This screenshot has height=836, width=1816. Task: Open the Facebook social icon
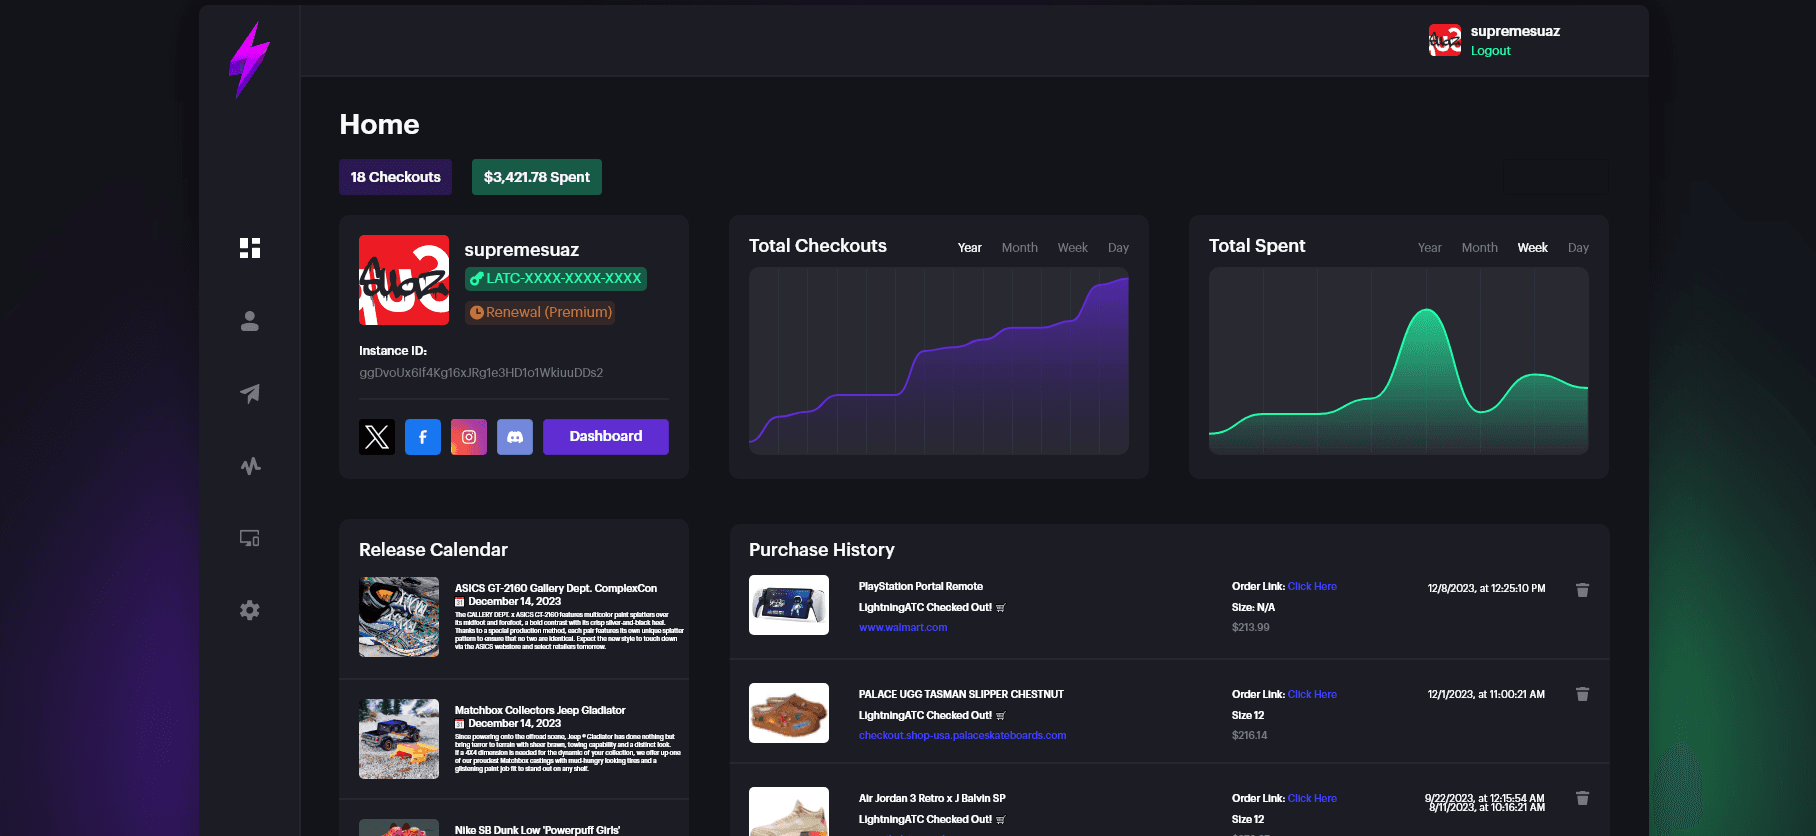point(423,437)
